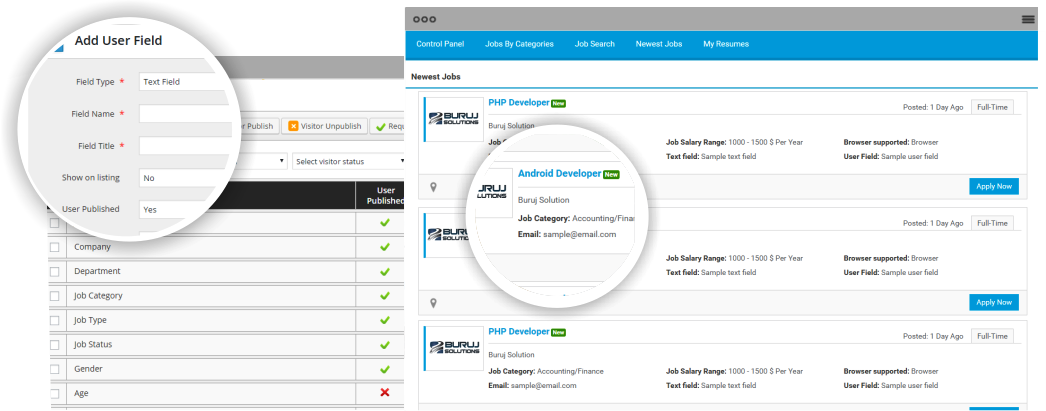
Task: Click the Age field name
Action: 81,394
